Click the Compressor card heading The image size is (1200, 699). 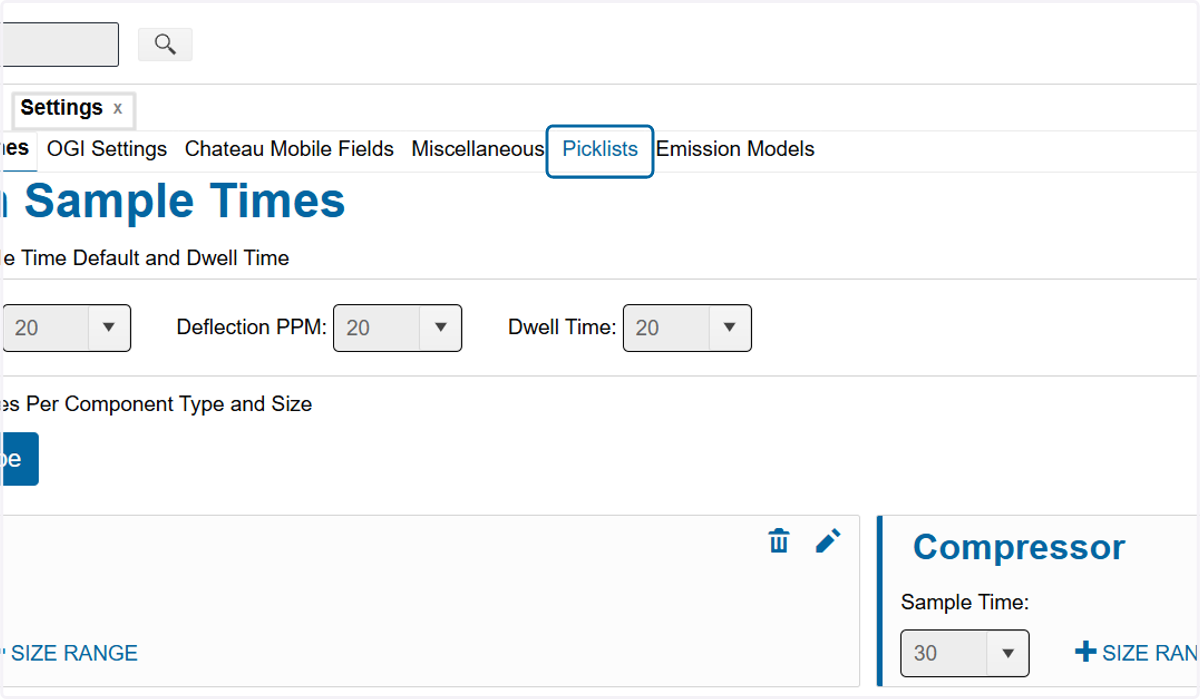coord(1019,547)
